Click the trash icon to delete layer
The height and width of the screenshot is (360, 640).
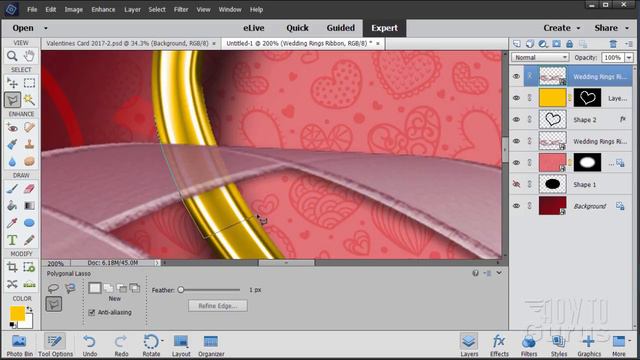613,44
